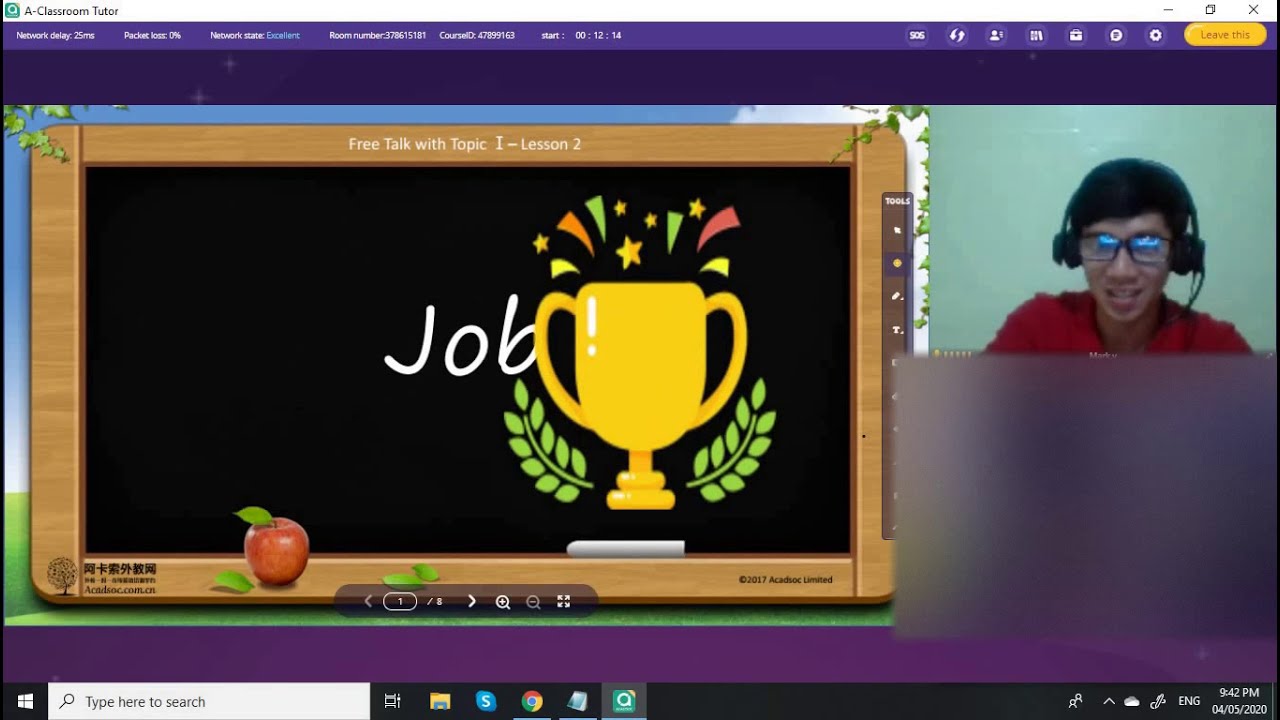Click the Packet loss 0% text
Screen dimensions: 1280x720
[x=152, y=35]
